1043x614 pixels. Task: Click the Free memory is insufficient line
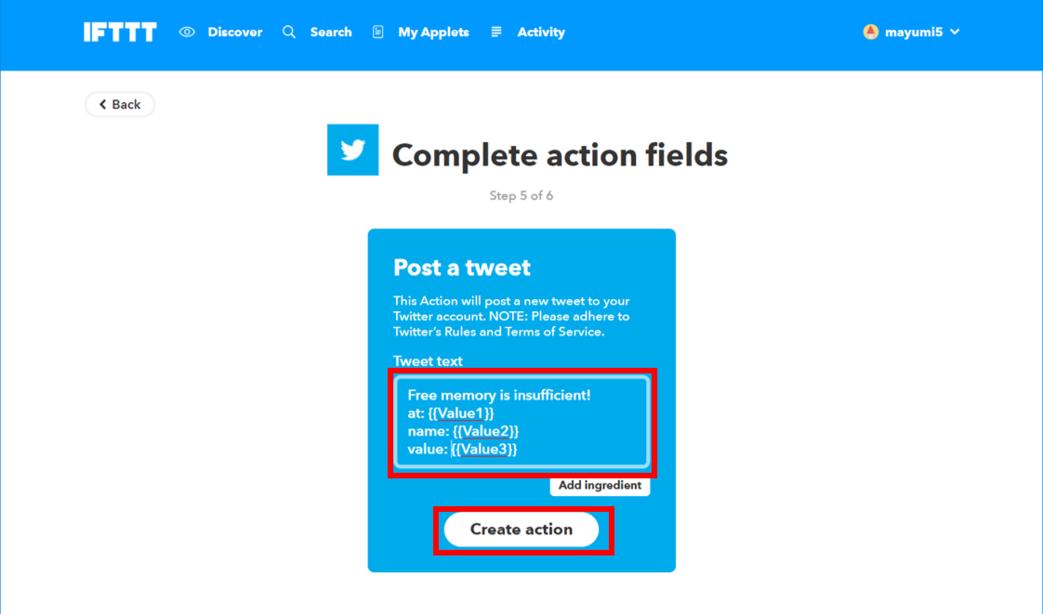click(499, 395)
